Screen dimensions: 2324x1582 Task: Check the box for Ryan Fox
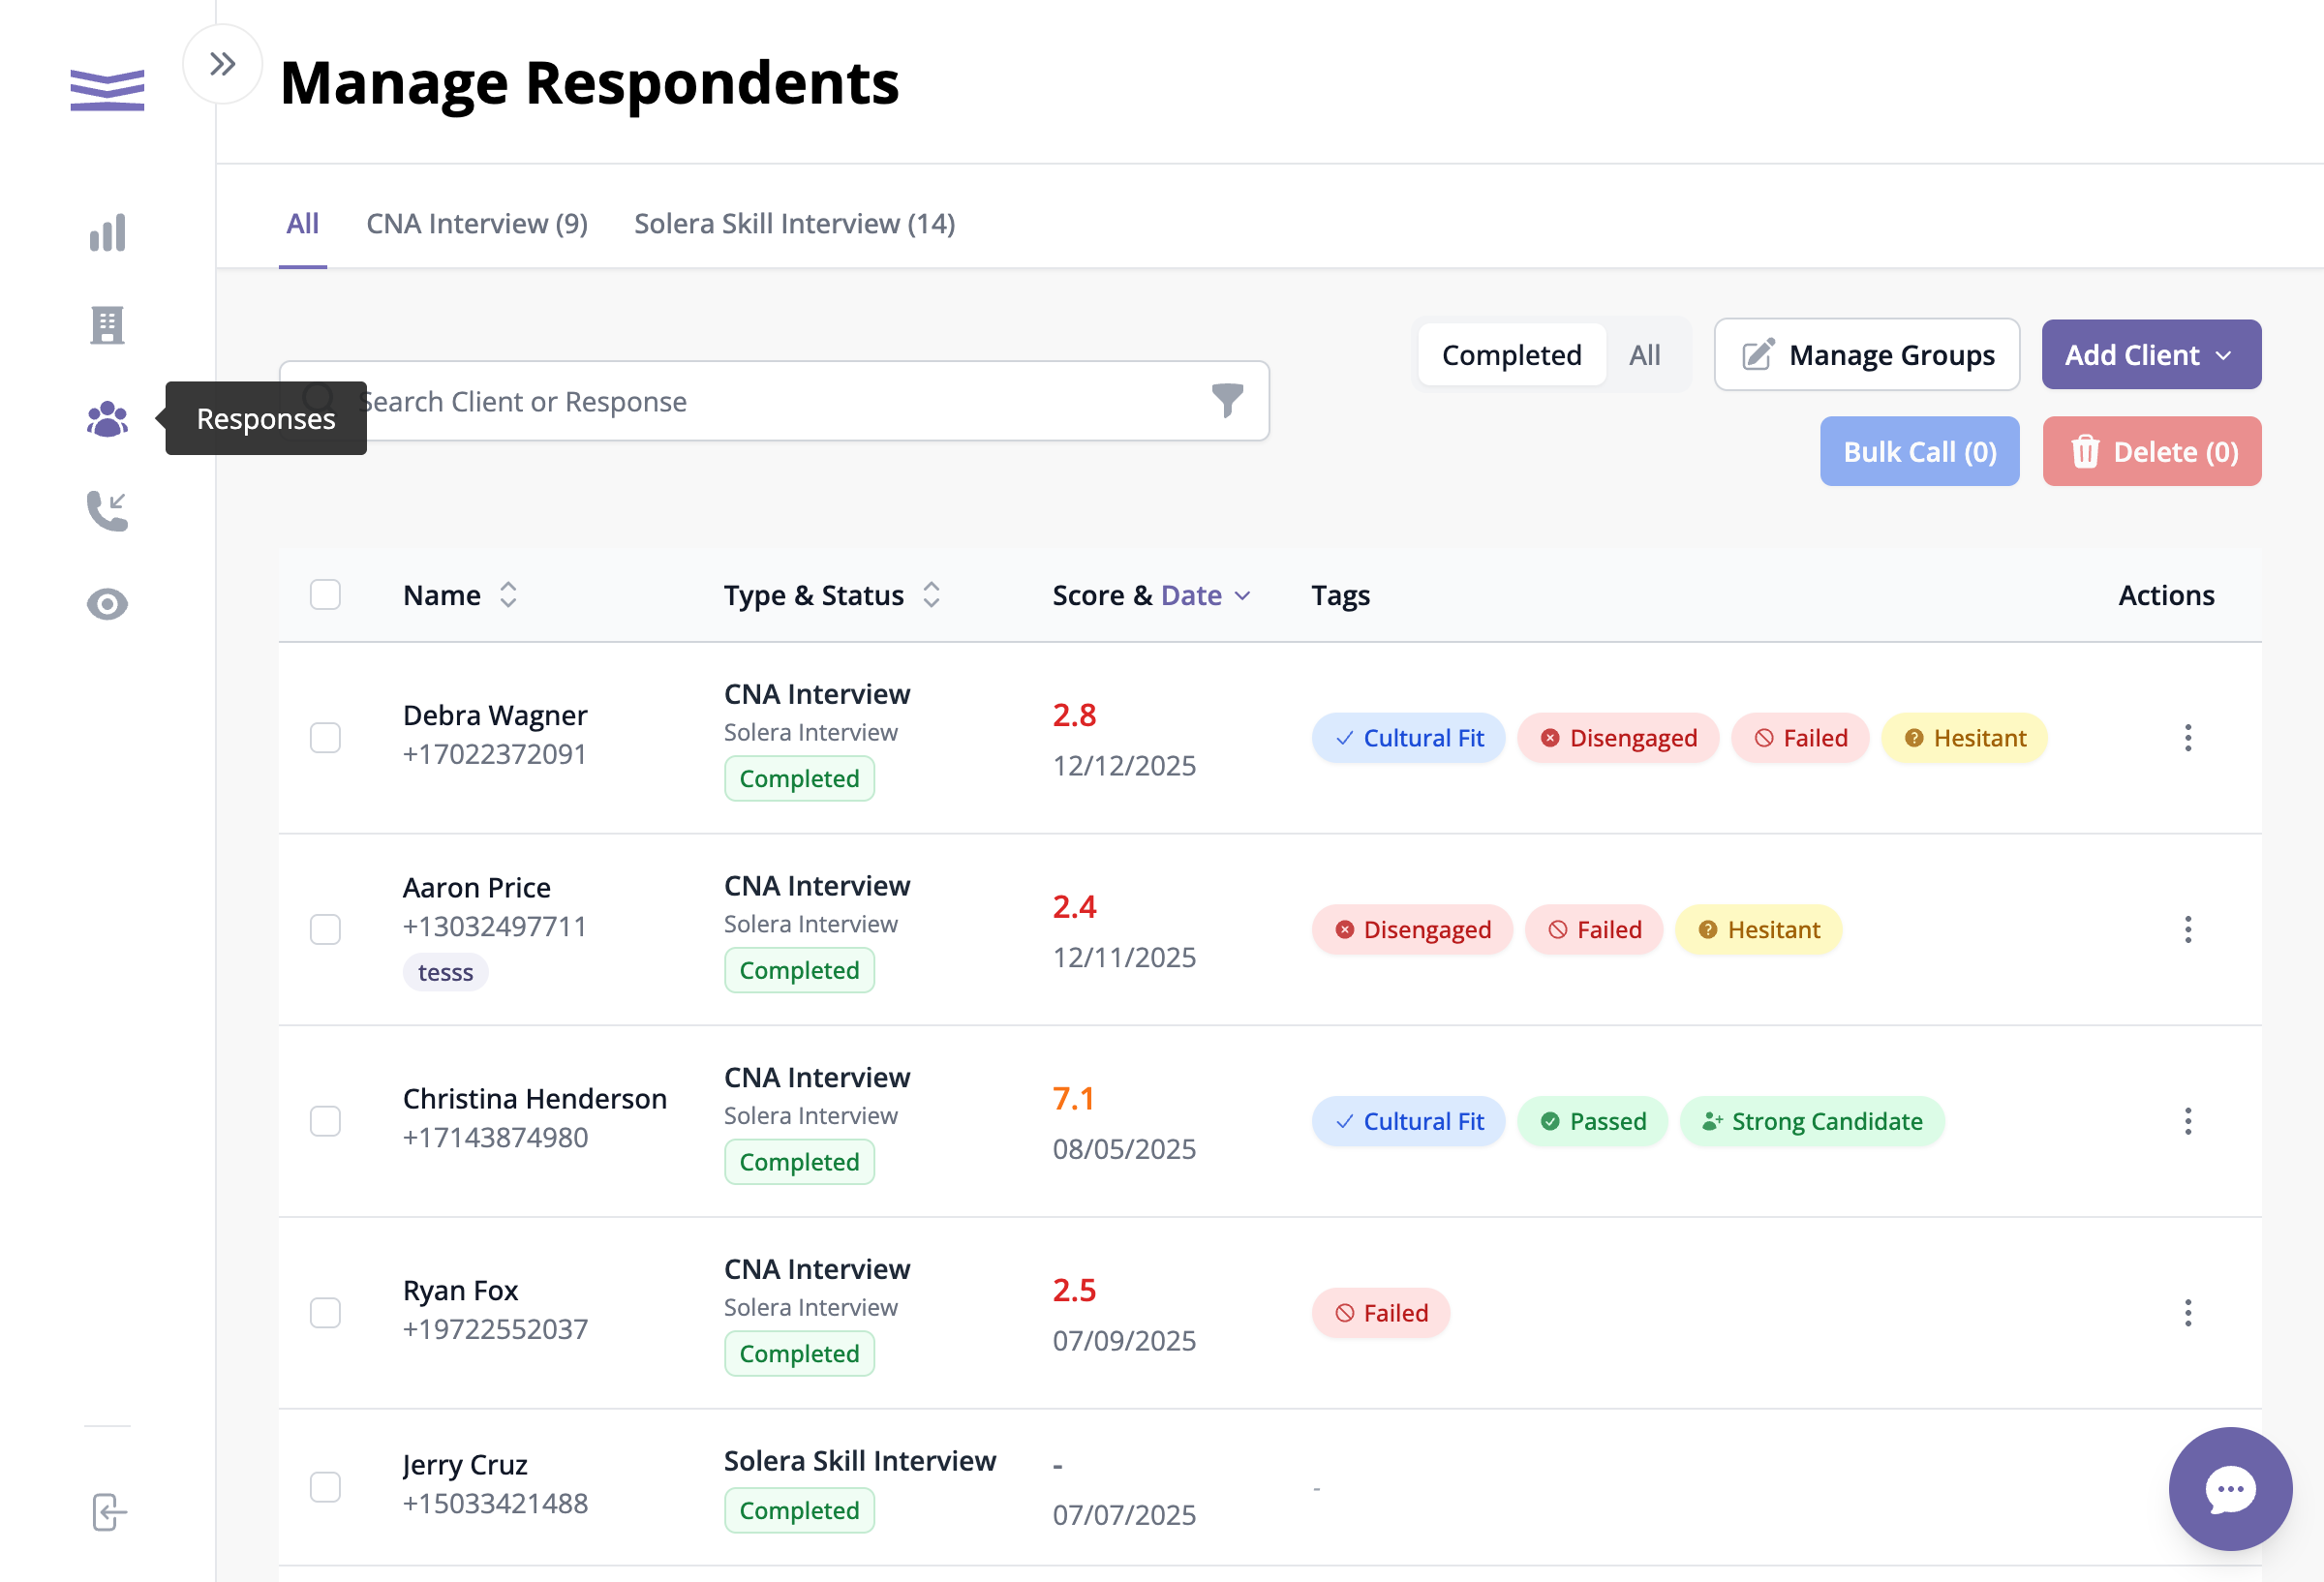325,1313
